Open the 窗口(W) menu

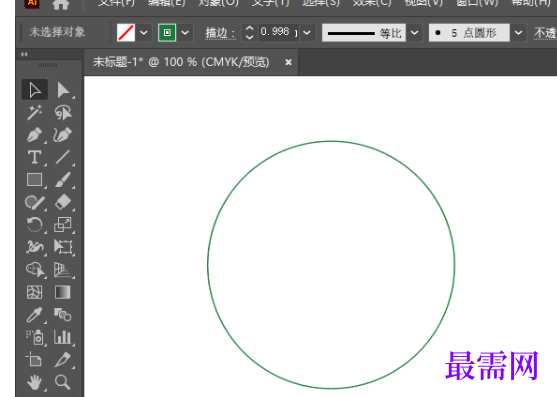pos(477,4)
